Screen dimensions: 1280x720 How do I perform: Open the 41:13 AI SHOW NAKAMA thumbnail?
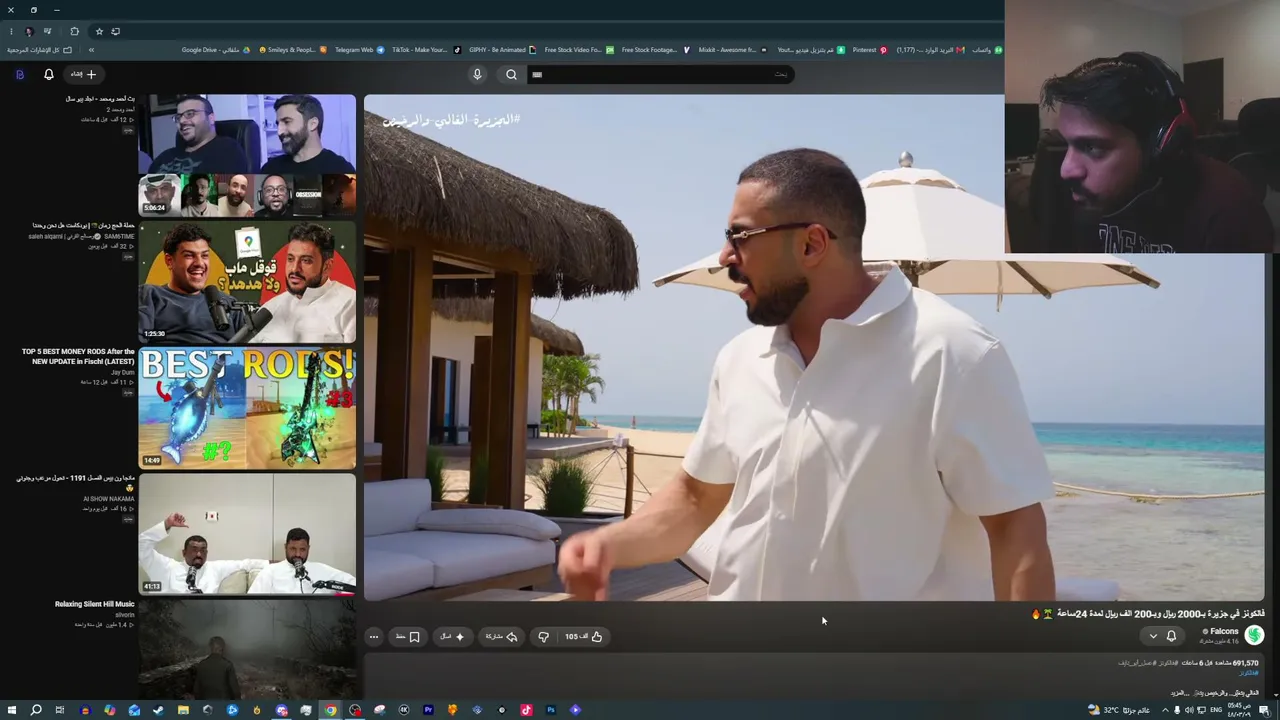(x=247, y=534)
